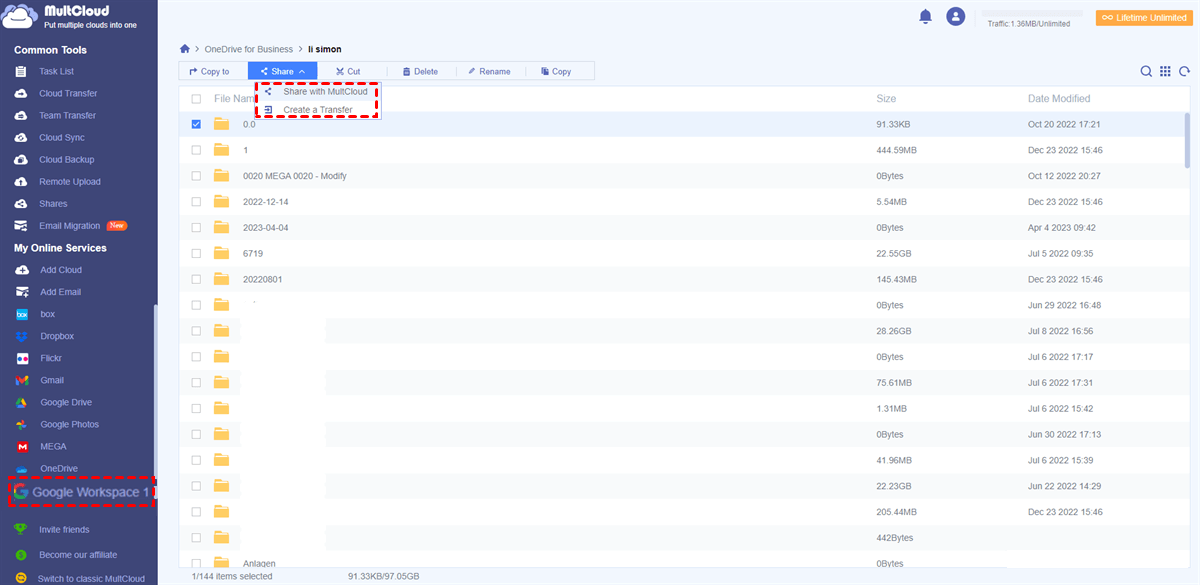Click the li simon breadcrumb
Viewport: 1200px width, 585px height.
(325, 49)
